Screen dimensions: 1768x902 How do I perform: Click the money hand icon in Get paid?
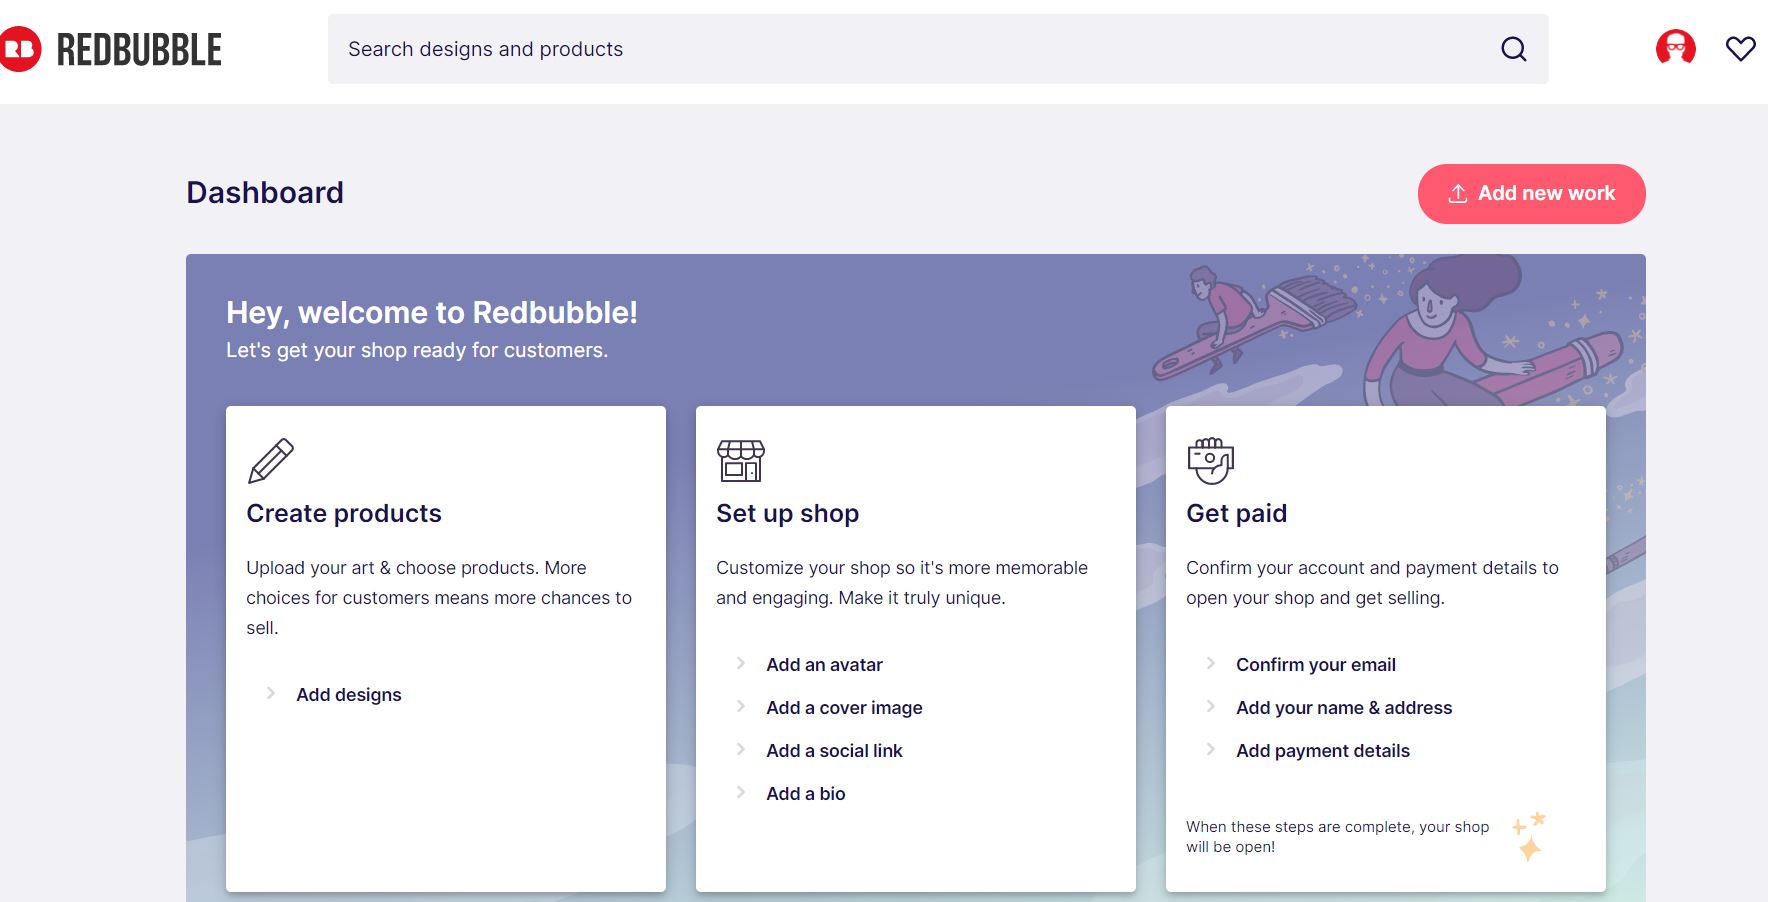click(1210, 461)
